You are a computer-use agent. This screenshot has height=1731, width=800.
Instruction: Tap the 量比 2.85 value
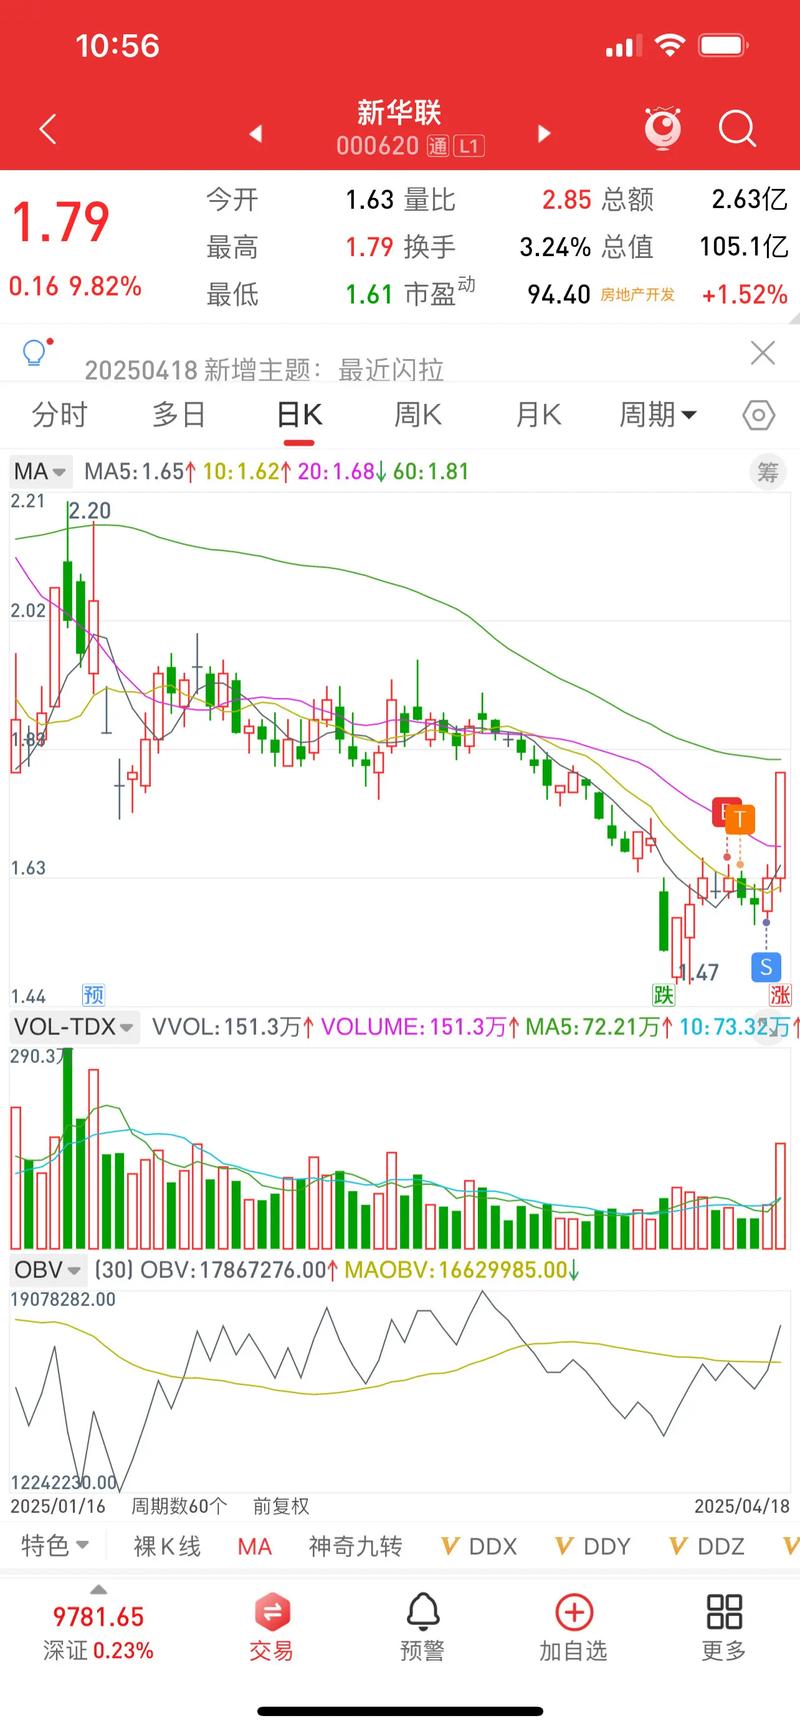point(567,199)
